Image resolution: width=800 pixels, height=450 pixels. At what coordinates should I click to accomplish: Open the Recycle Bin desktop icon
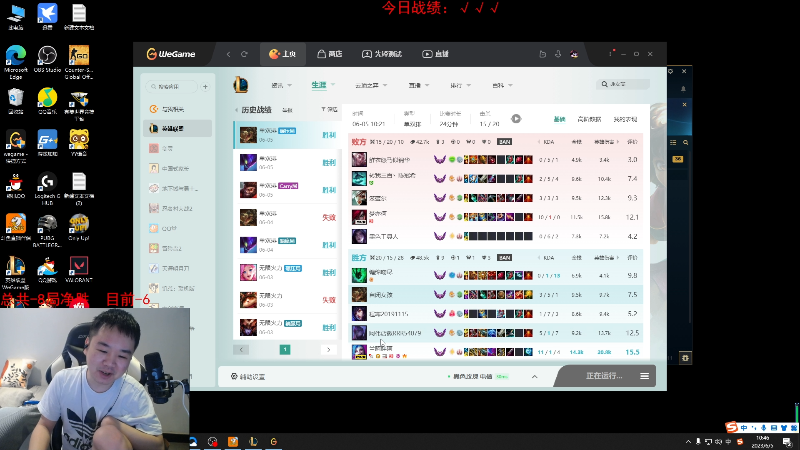point(16,101)
